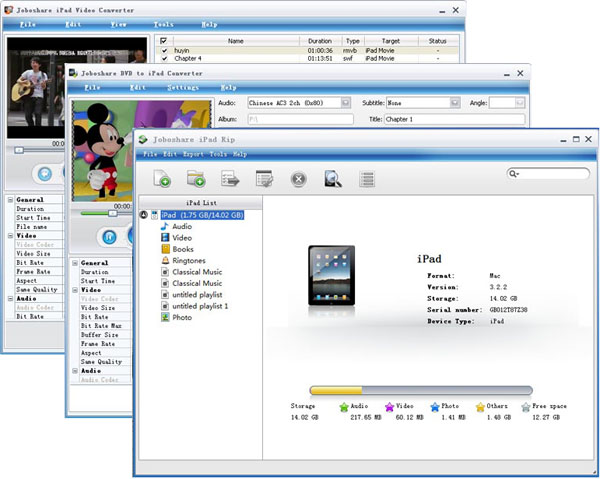Image resolution: width=600 pixels, height=479 pixels.
Task: Click the search field in iPad Rip
Action: [548, 174]
